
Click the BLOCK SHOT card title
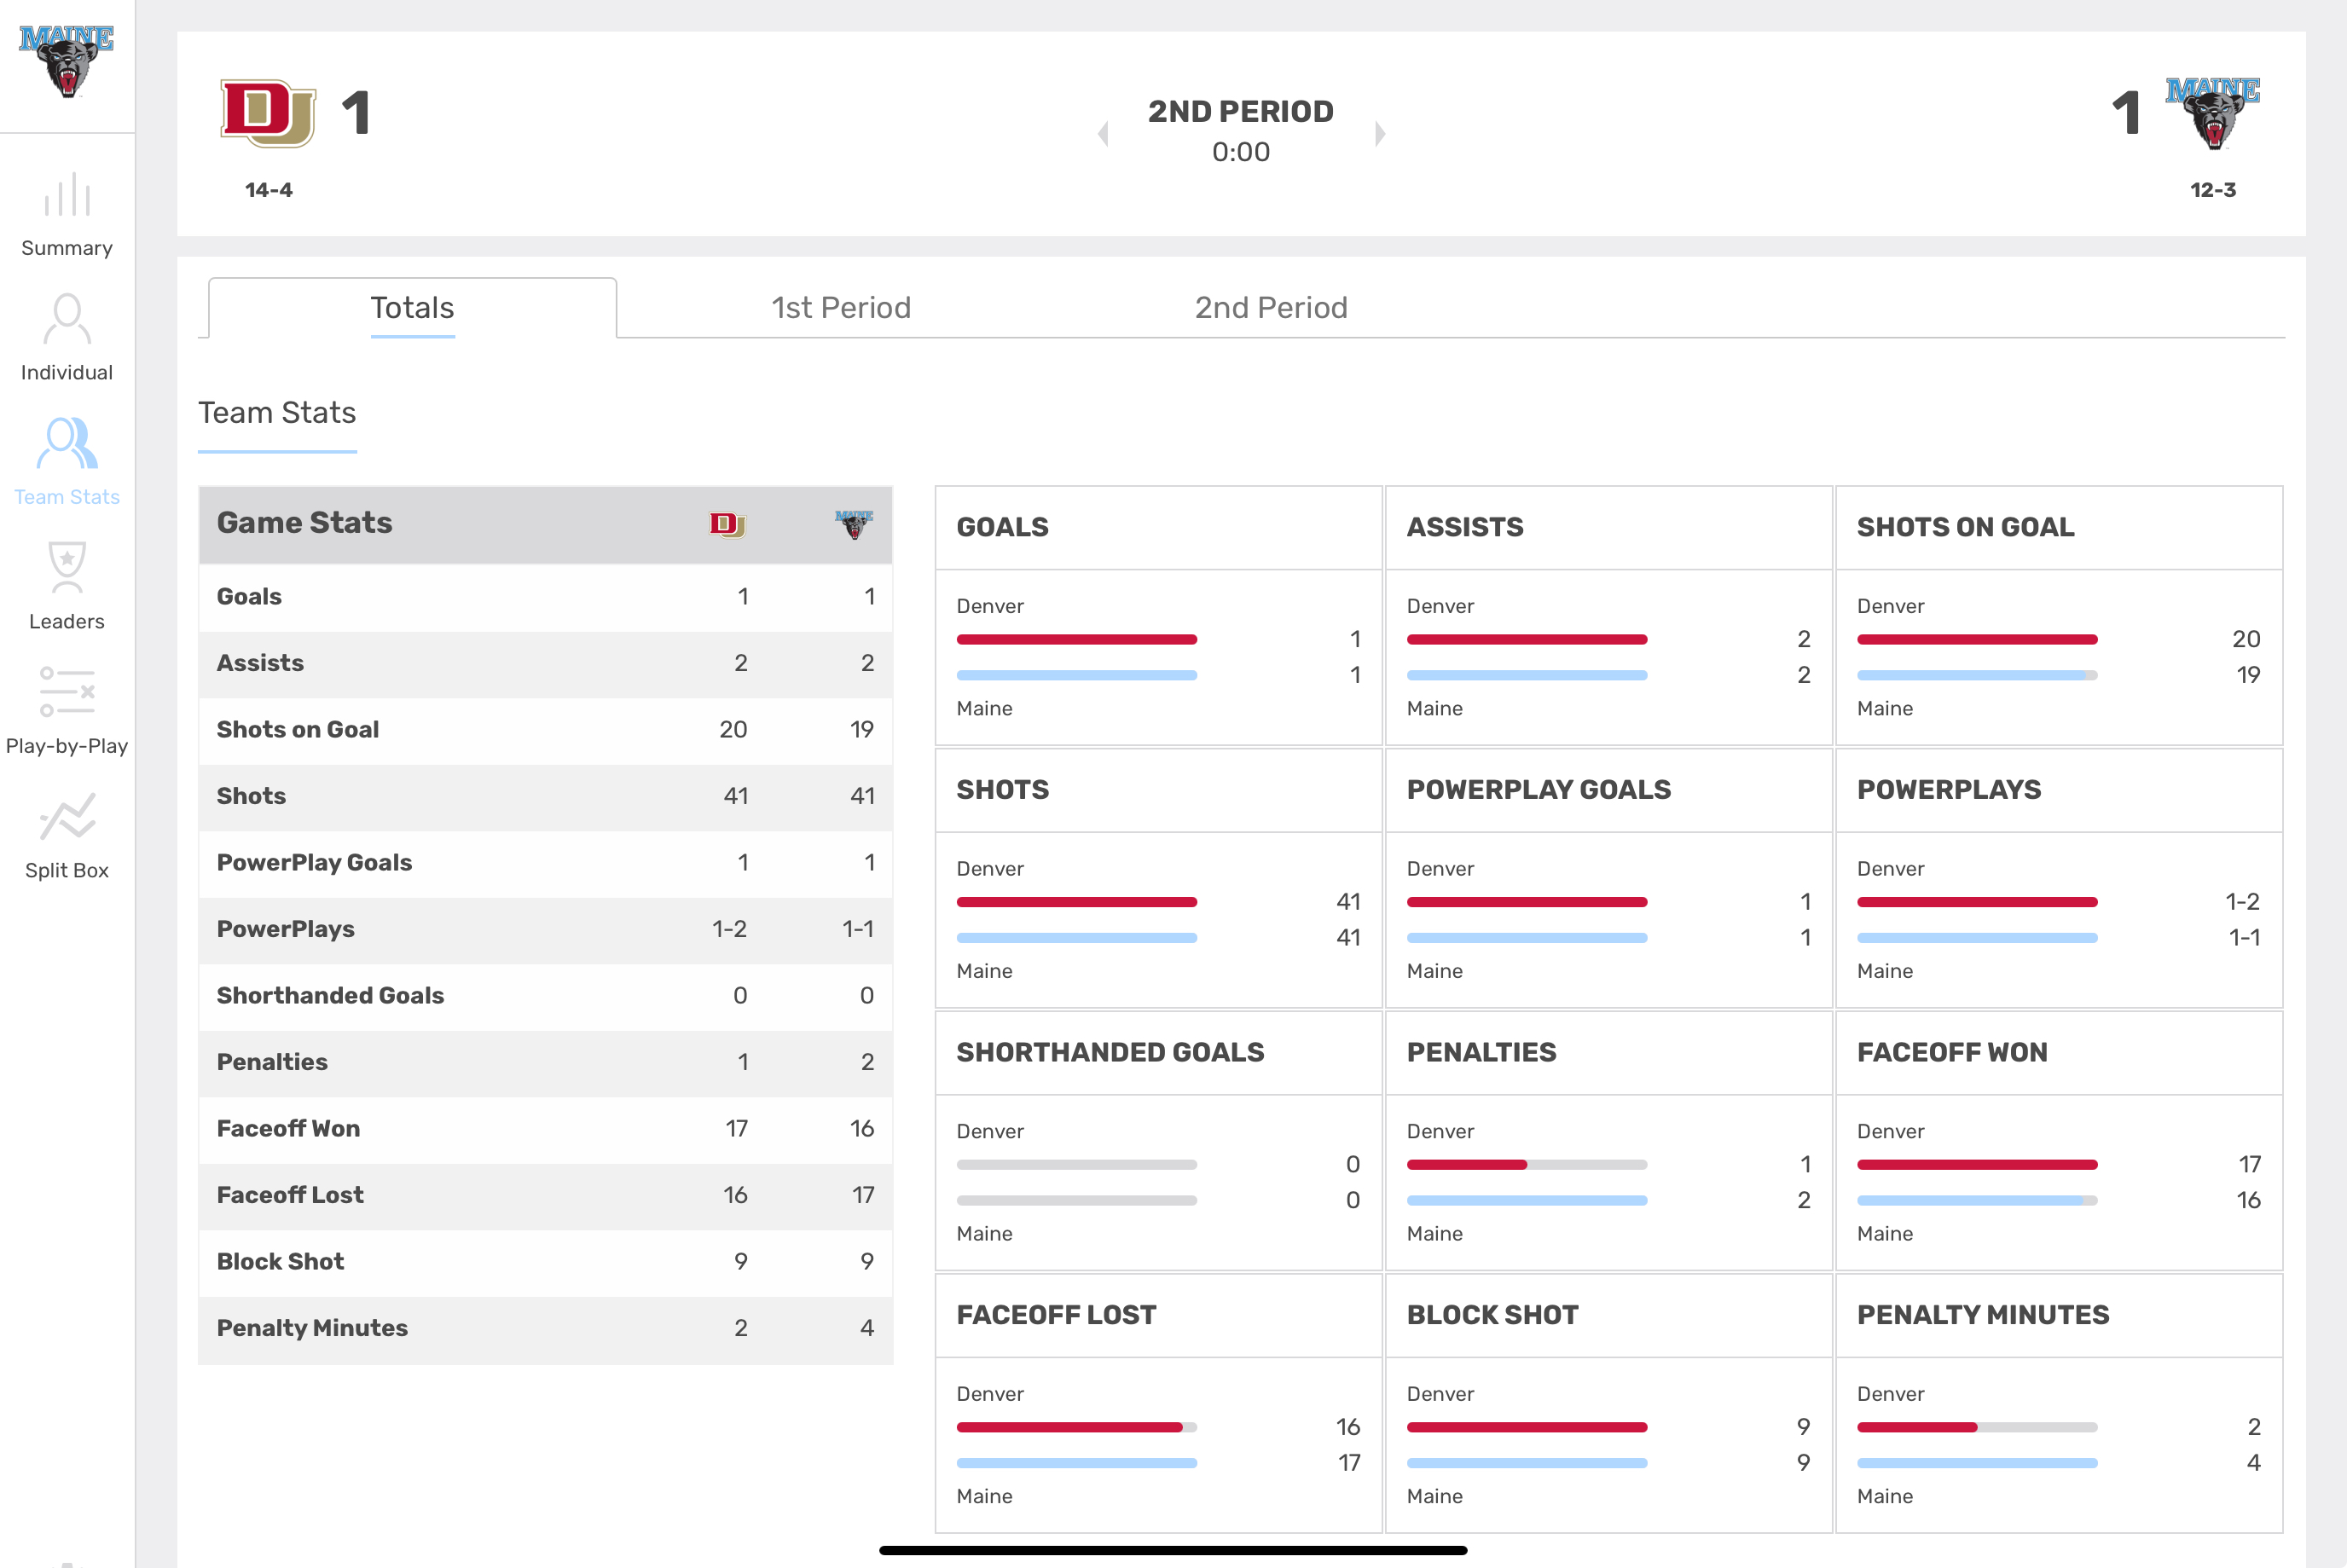click(1492, 1316)
